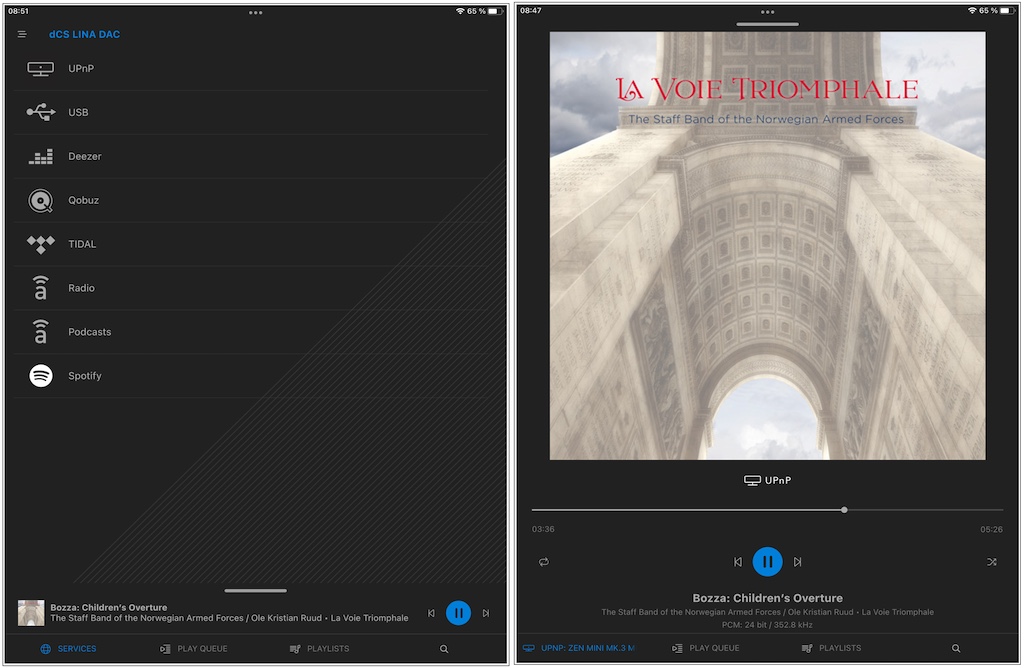1024x668 pixels.
Task: Tap the mini player album thumbnail
Action: (x=31, y=613)
